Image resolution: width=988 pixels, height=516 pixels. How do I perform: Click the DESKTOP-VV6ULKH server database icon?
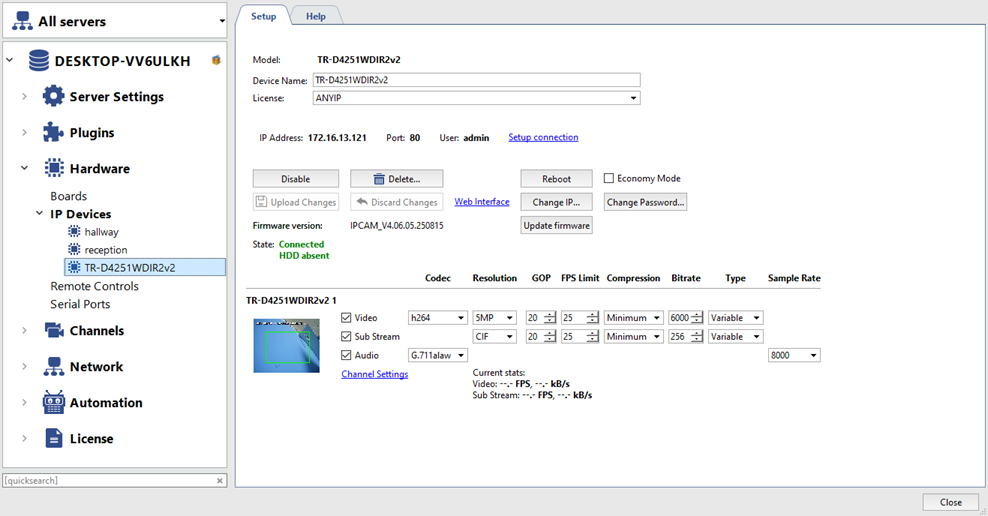39,61
